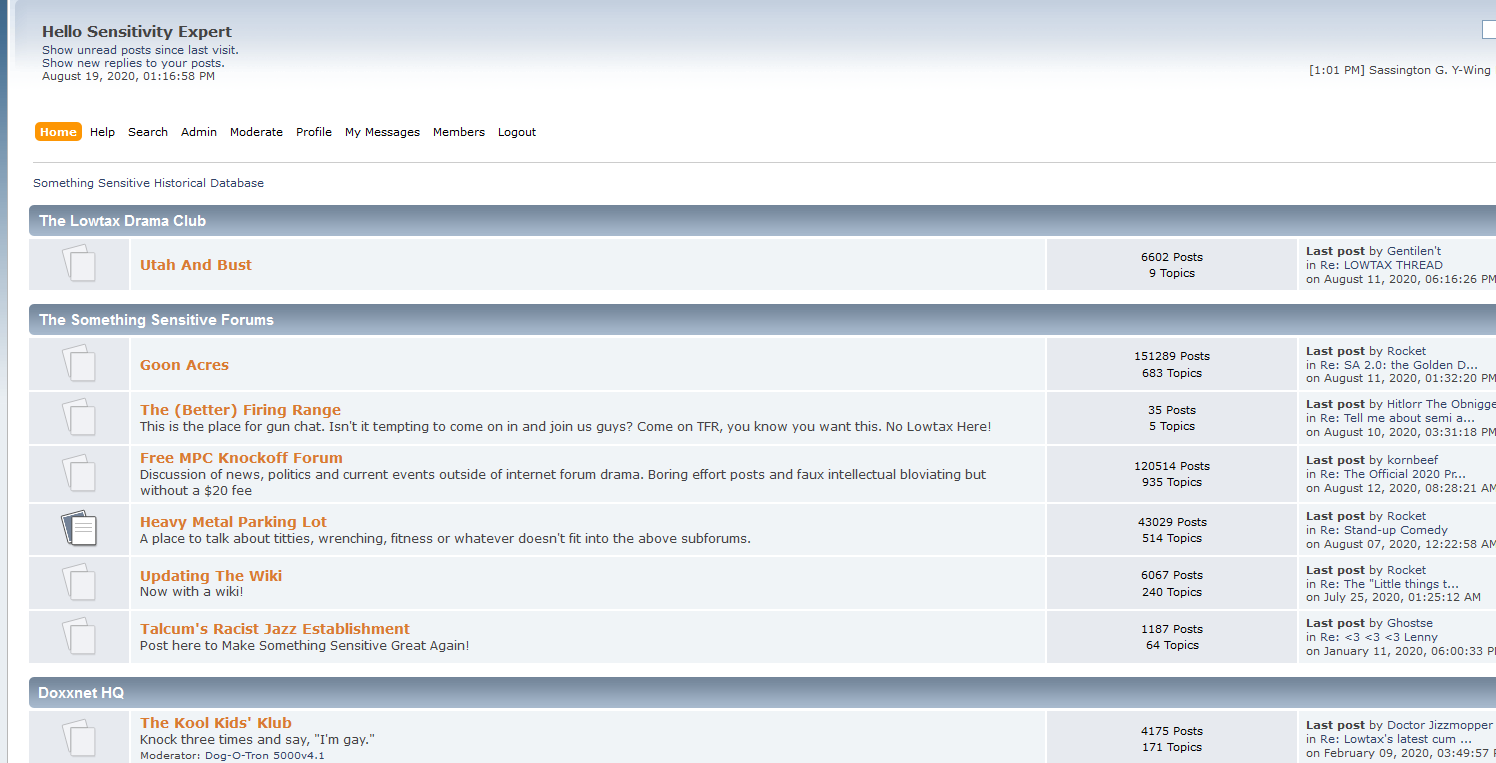1496x763 pixels.
Task: Click the 4175 Posts count text
Action: click(1172, 731)
